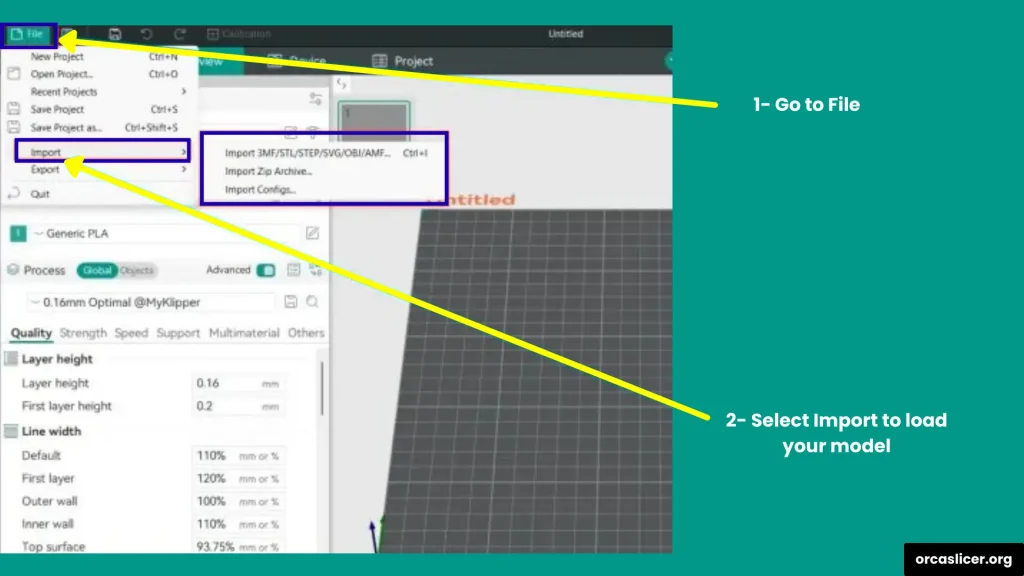Switch to the Multimaterial tab
This screenshot has height=576, width=1024.
[244, 333]
